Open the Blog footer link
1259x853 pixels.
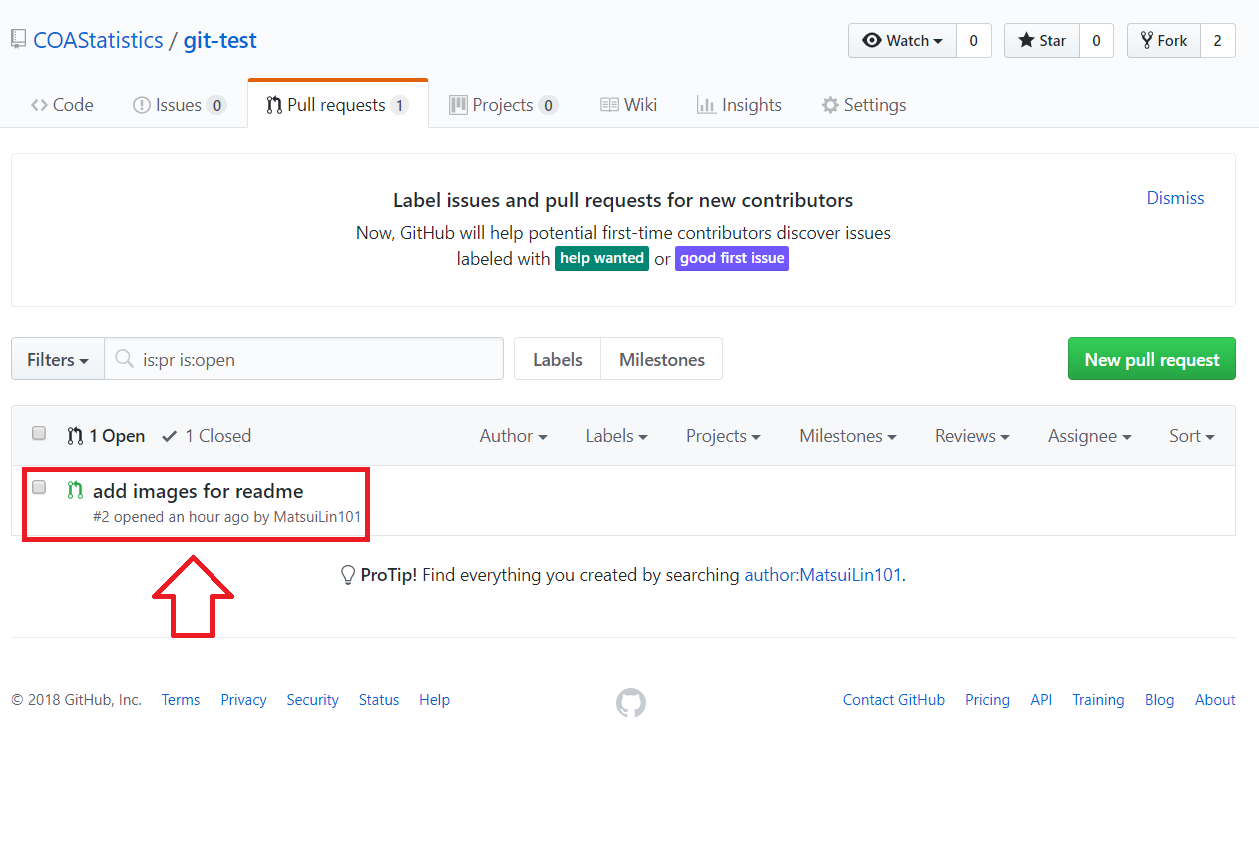[x=1159, y=700]
